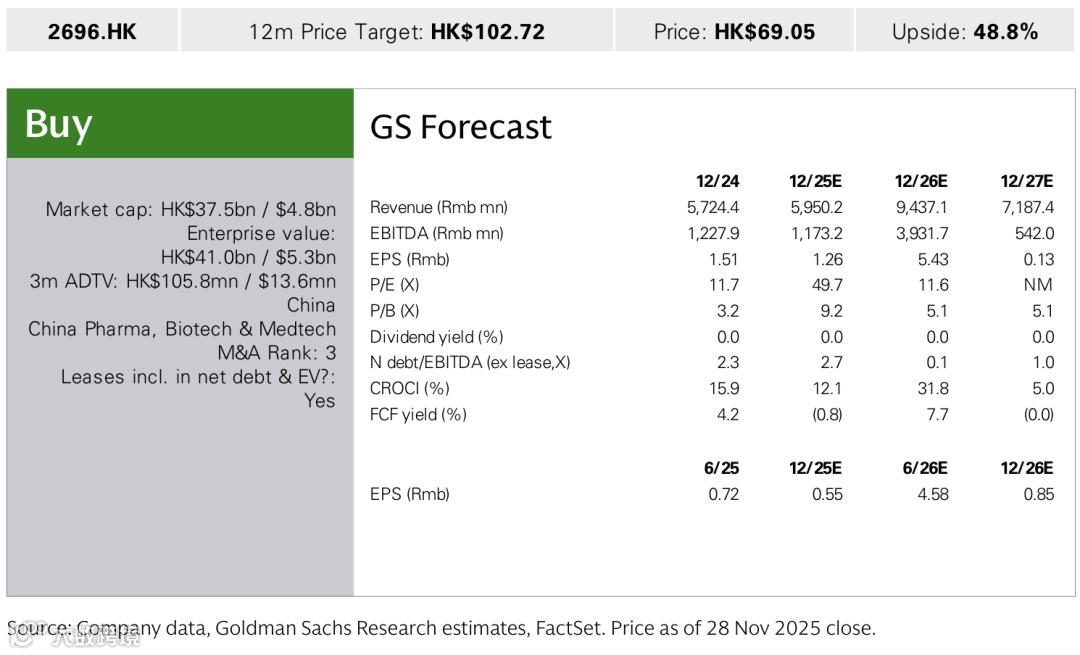Select Revenue value 5,724.4
Screen dimensions: 1080x655
[713, 207]
